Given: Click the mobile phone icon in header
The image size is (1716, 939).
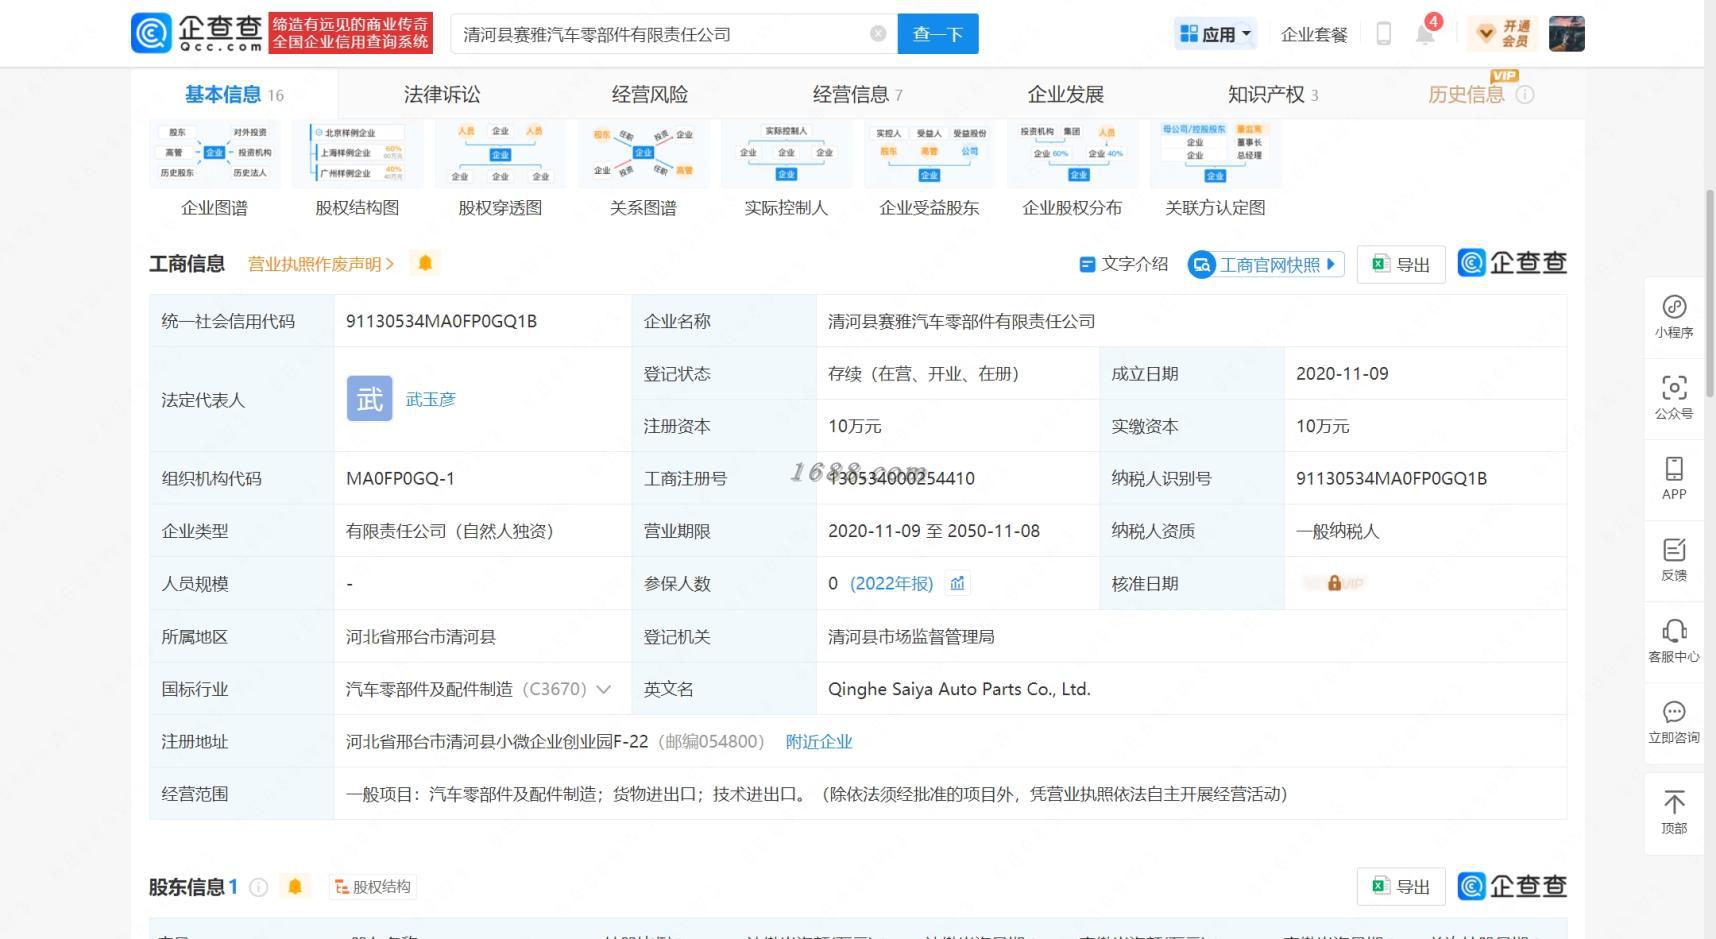Looking at the screenshot, I should point(1384,34).
